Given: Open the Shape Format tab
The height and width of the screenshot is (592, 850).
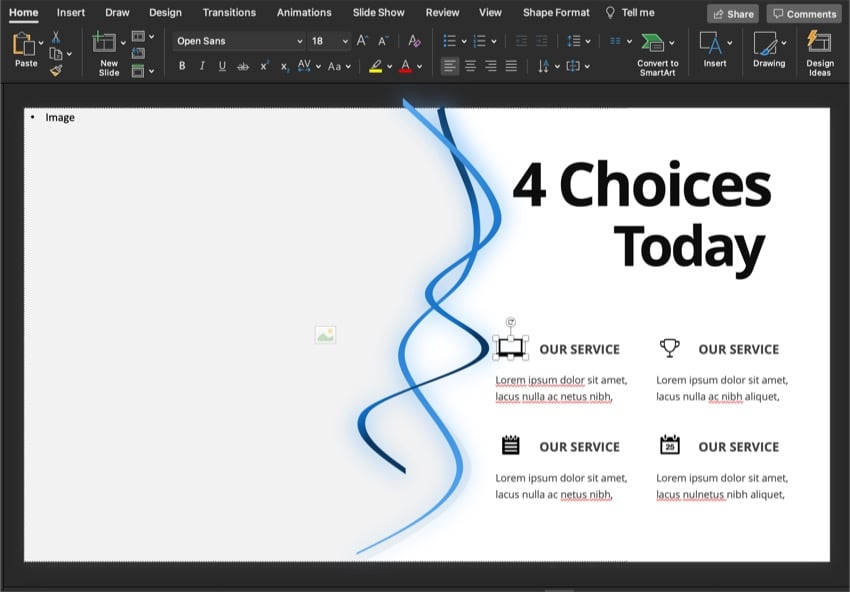Looking at the screenshot, I should (x=556, y=13).
